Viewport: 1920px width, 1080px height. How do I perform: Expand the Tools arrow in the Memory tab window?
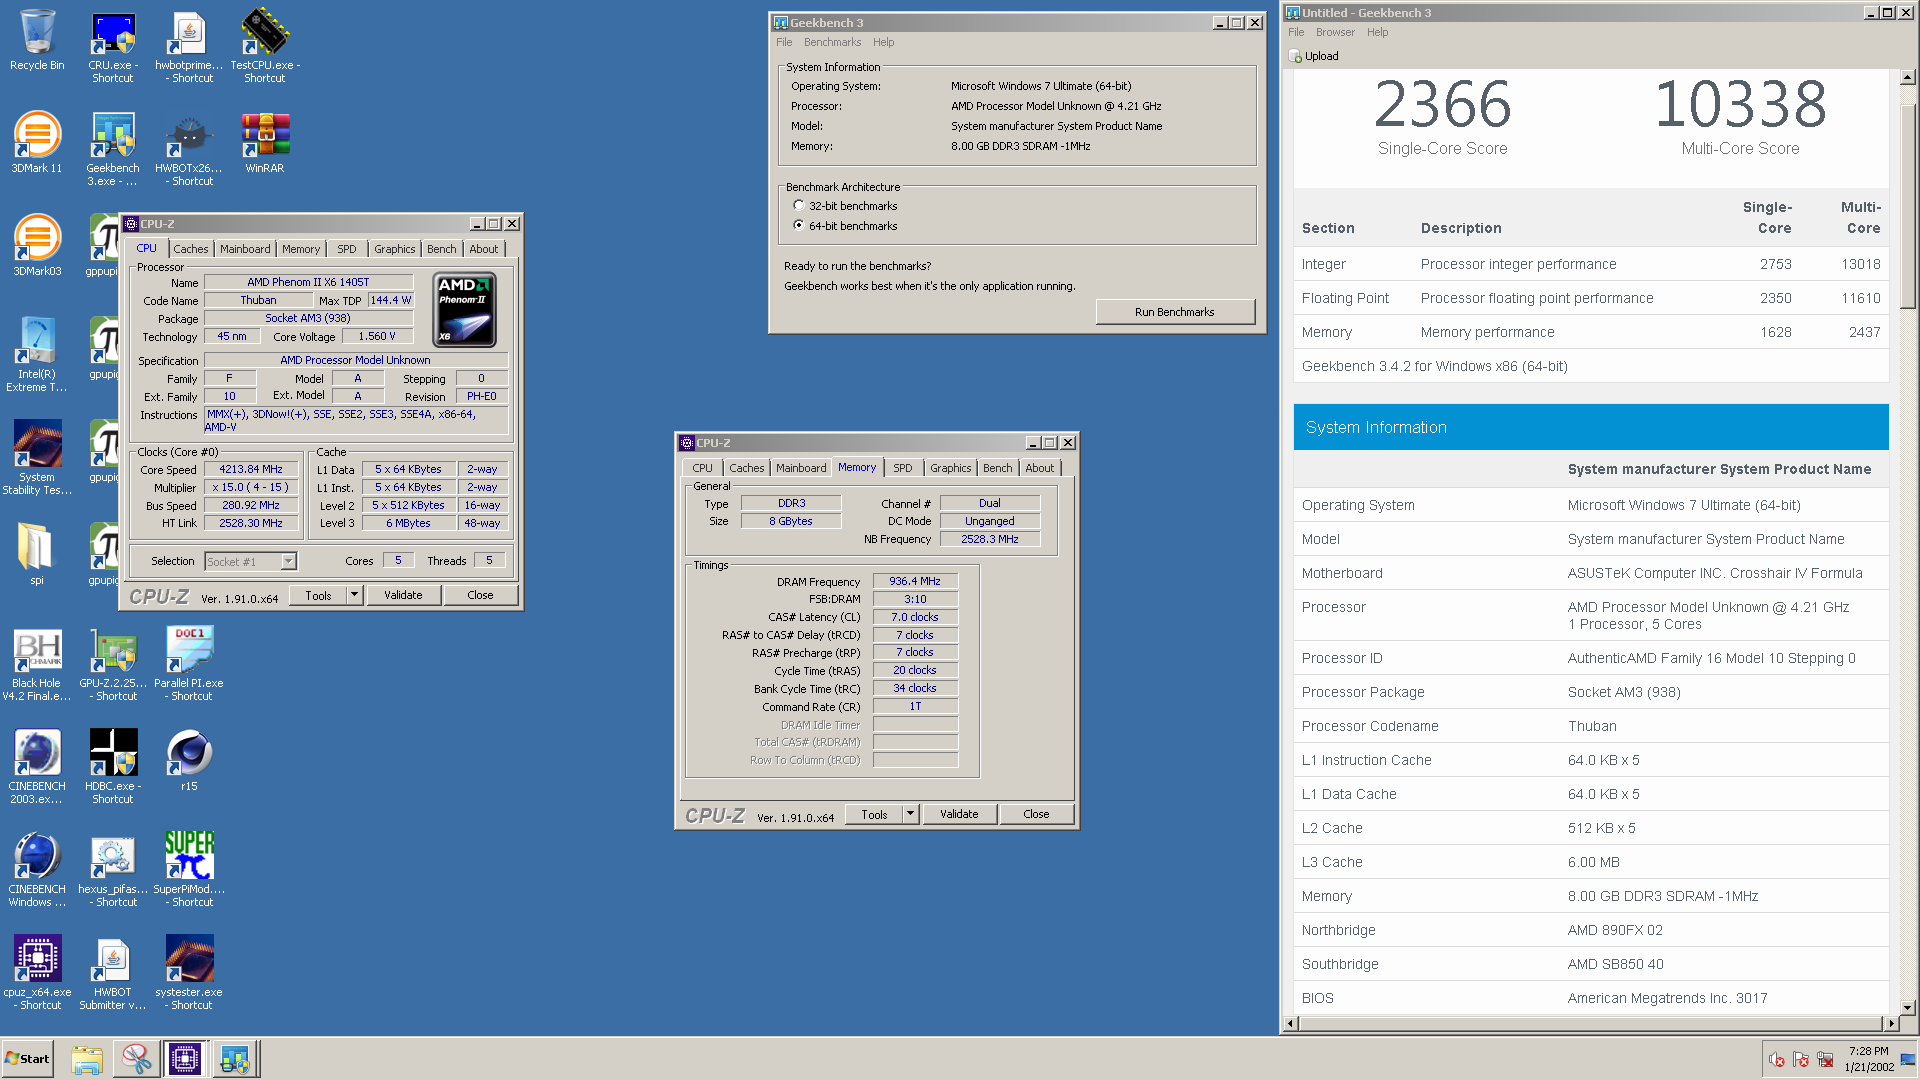coord(910,814)
